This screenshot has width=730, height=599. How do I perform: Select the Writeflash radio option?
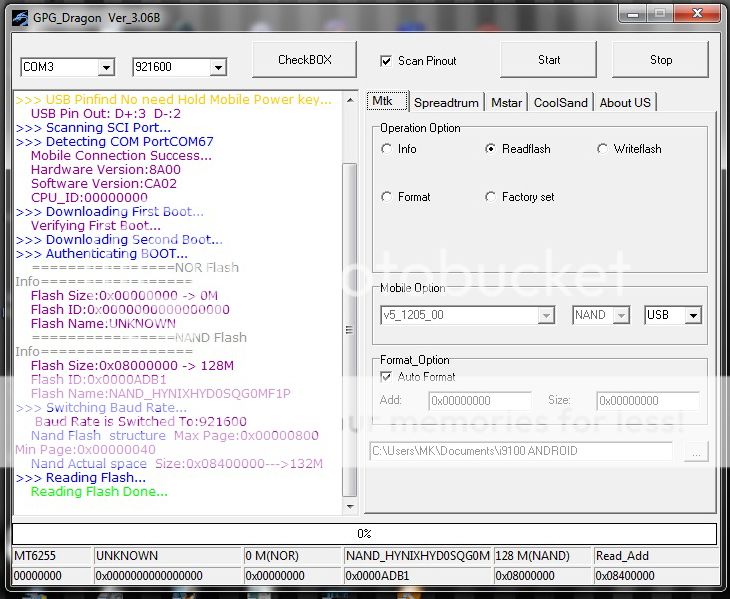coord(602,149)
